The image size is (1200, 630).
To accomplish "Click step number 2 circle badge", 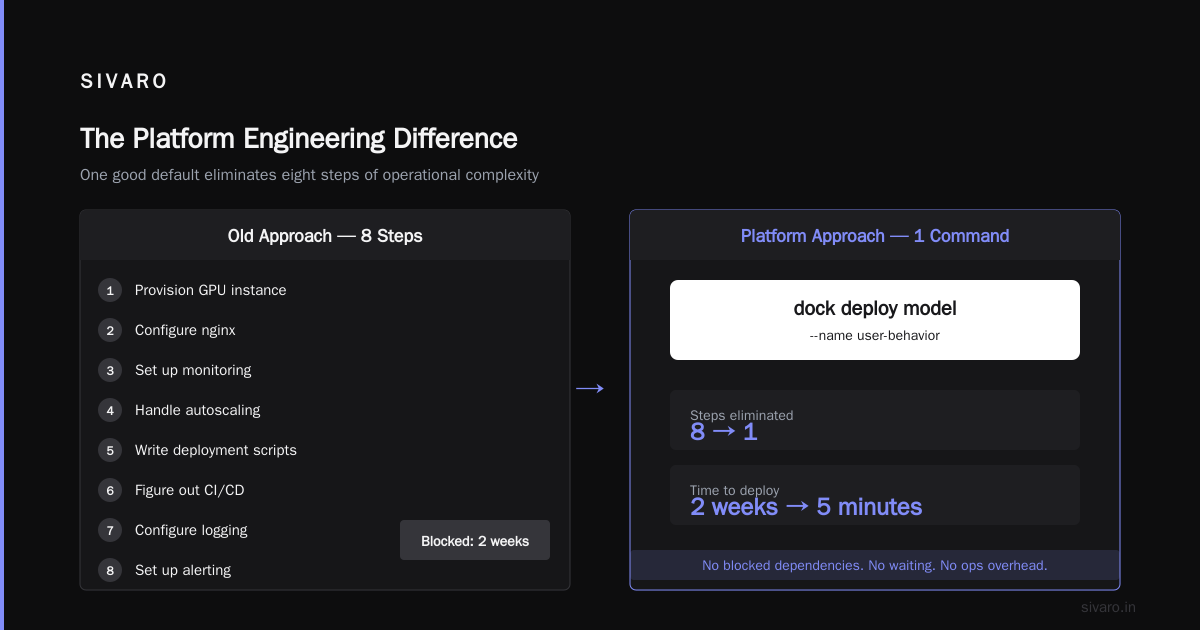I will [110, 330].
